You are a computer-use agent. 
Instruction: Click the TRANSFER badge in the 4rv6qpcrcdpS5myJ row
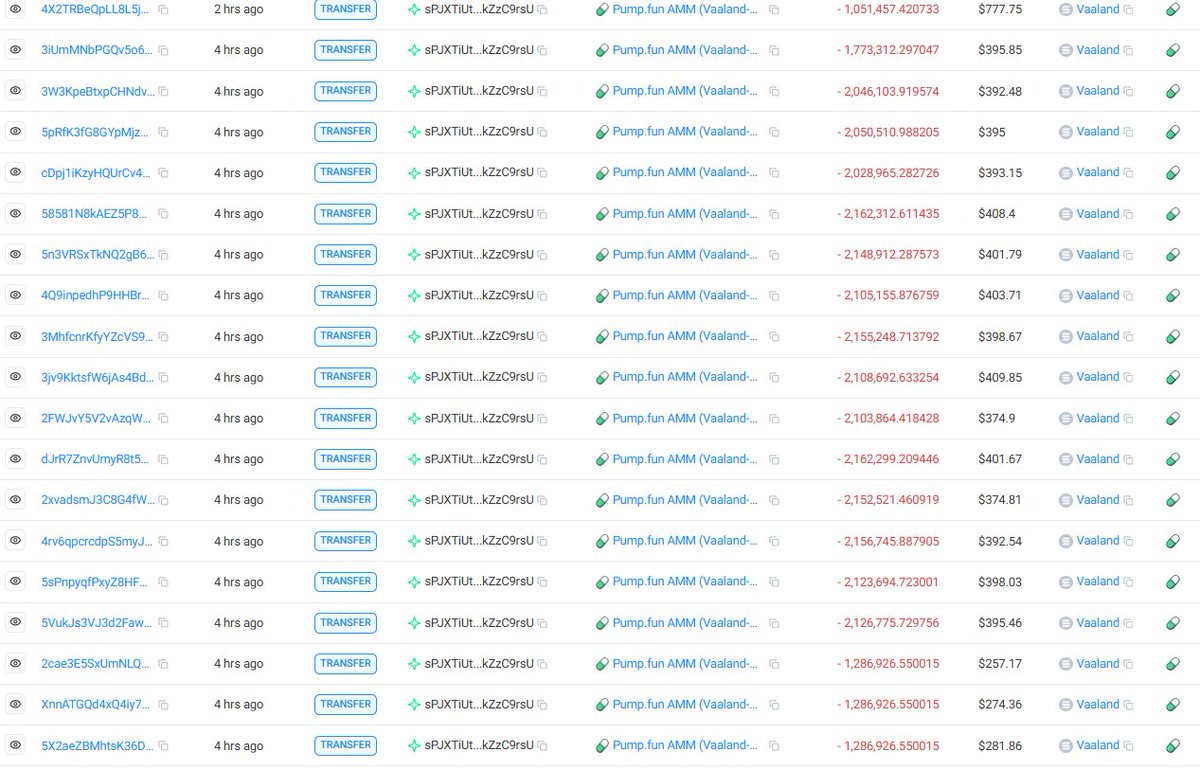click(345, 540)
